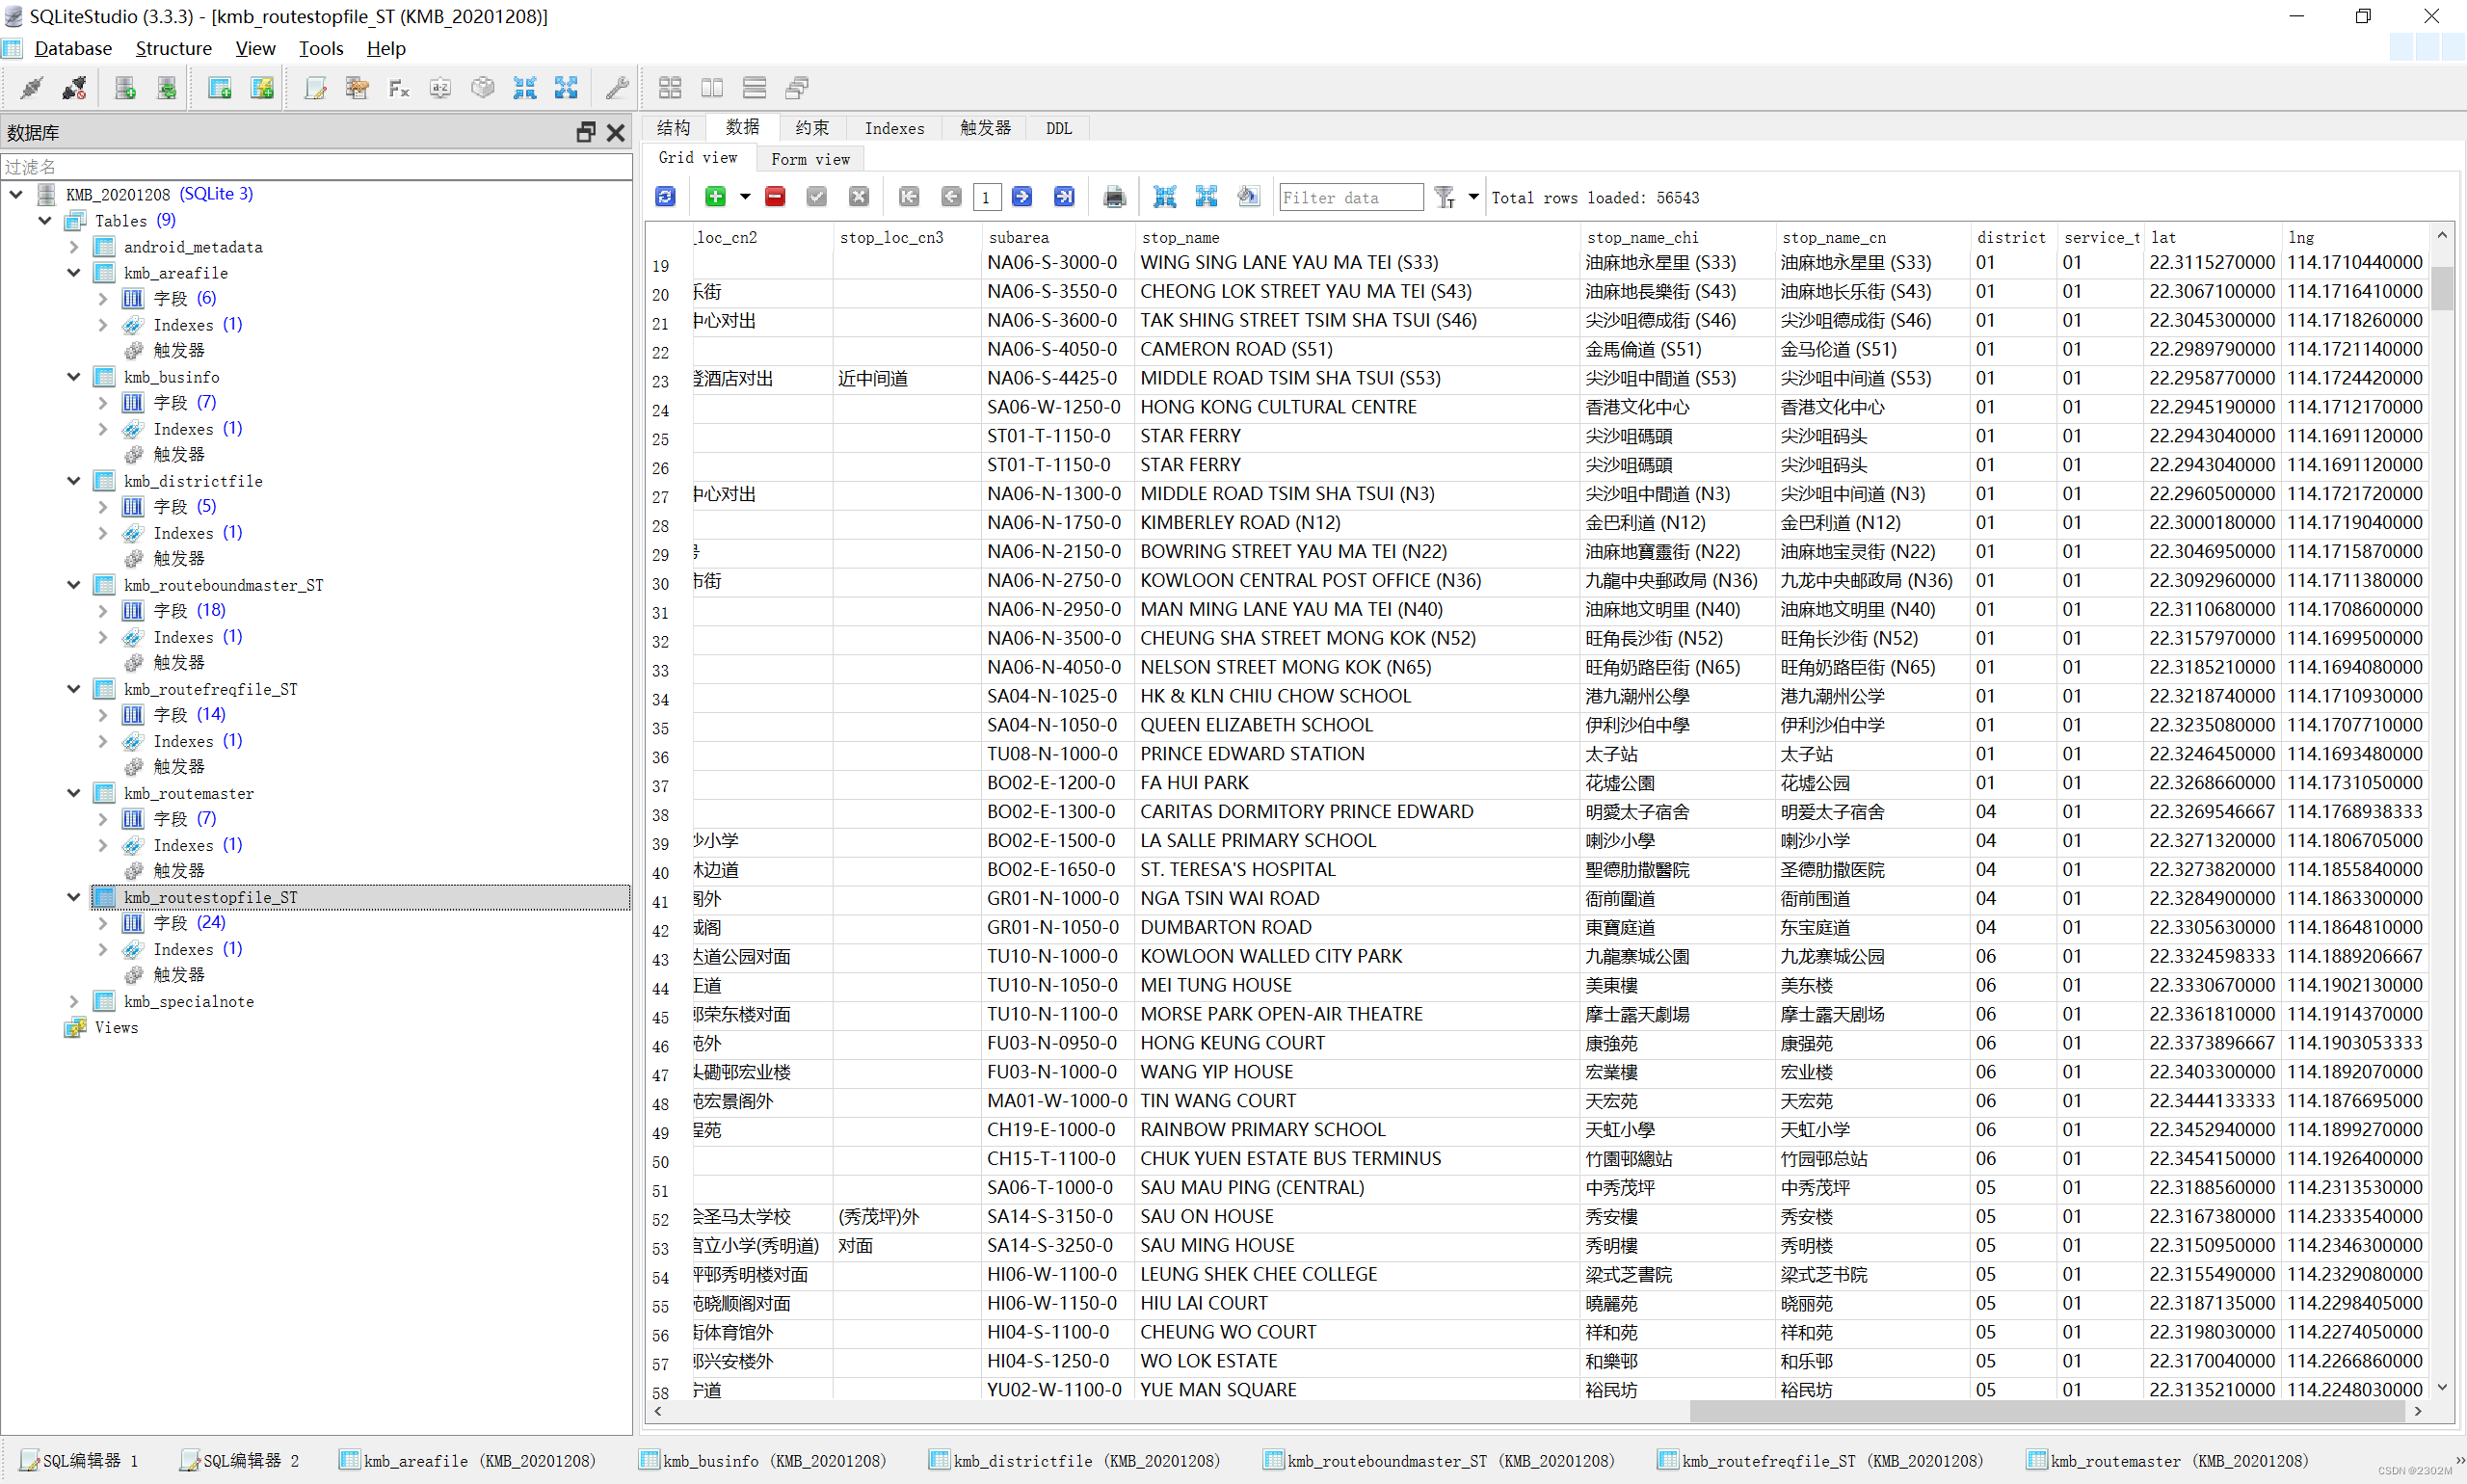Click the apply filter funnel icon

point(1444,197)
